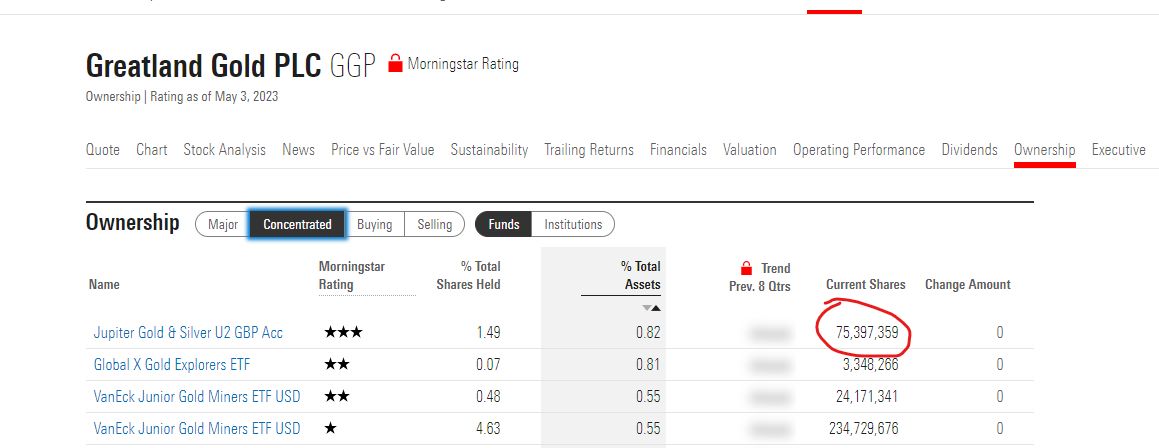
Task: Click the 0.81 total assets value
Action: 648,364
